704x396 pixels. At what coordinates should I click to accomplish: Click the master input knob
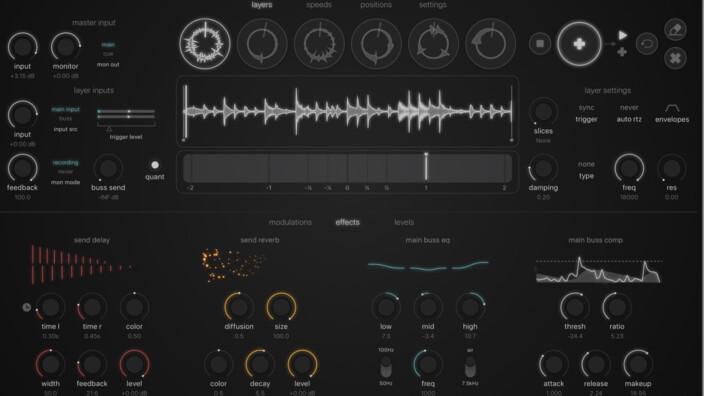[22, 46]
